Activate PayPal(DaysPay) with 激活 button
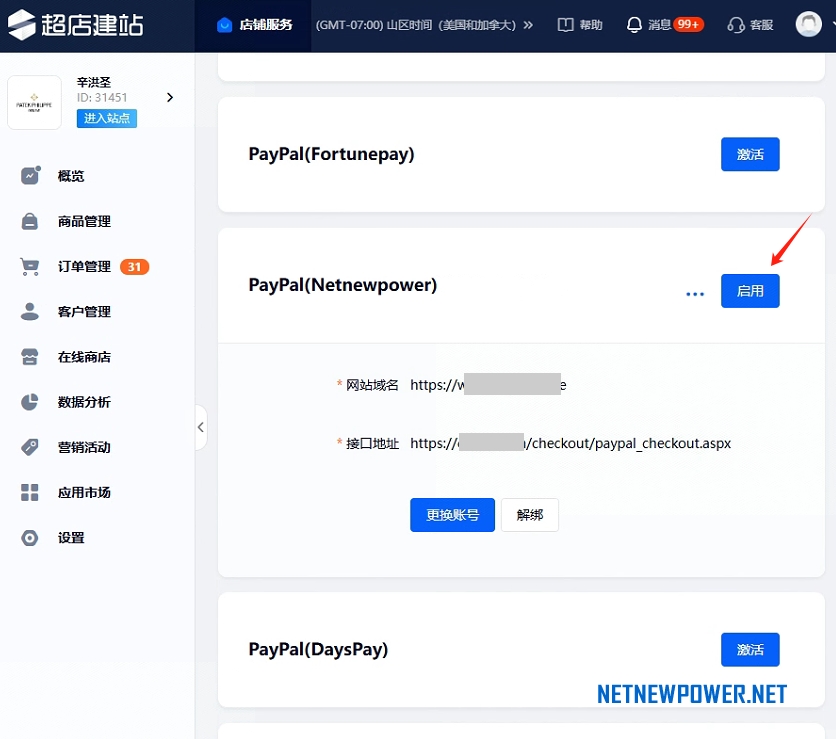This screenshot has height=739, width=836. point(750,649)
